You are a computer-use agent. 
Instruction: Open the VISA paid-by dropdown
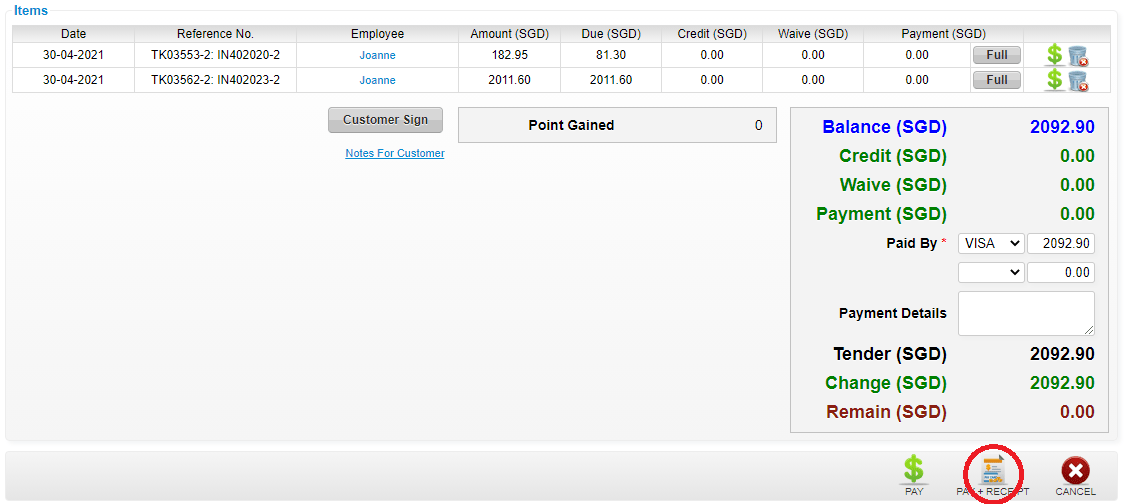[991, 244]
